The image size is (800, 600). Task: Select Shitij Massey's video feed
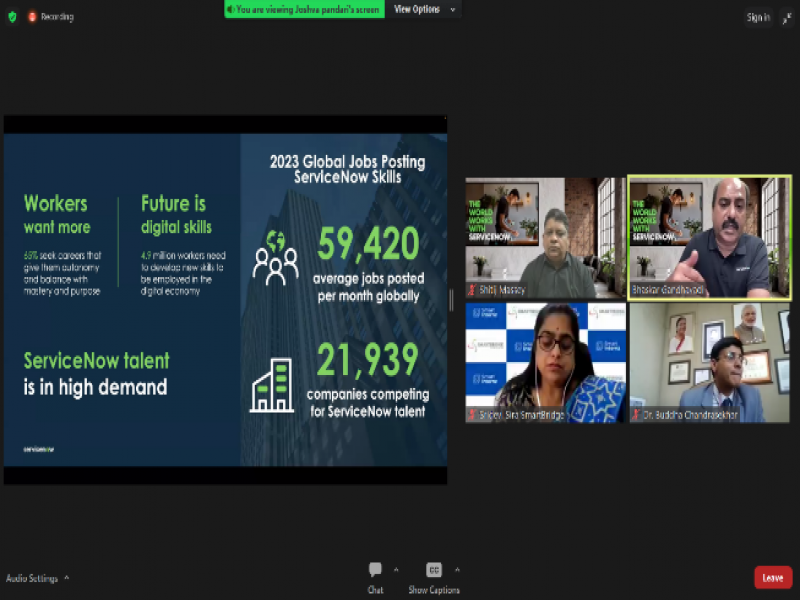pyautogui.click(x=545, y=237)
